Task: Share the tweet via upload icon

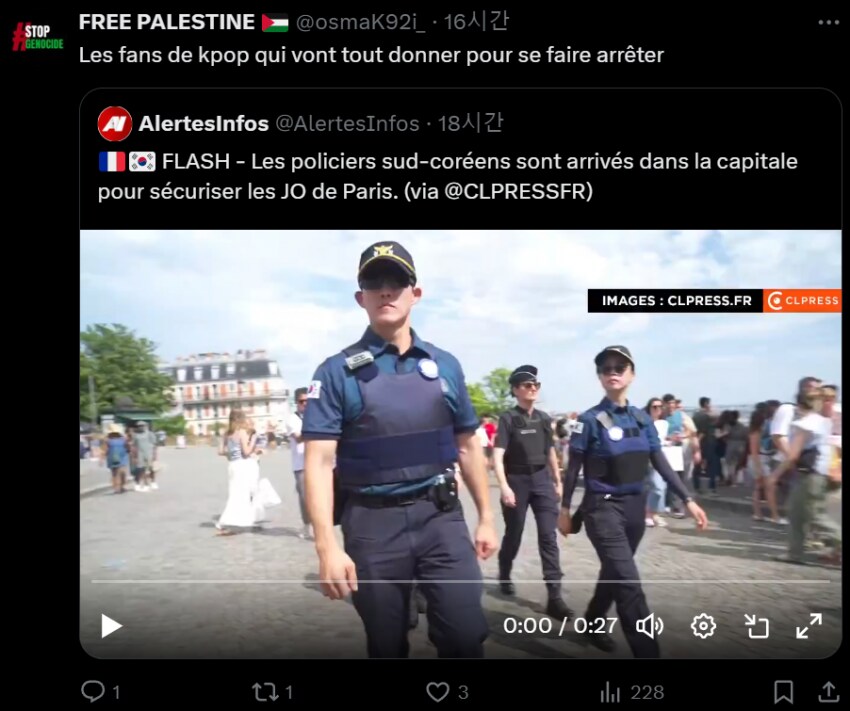Action: point(828,691)
